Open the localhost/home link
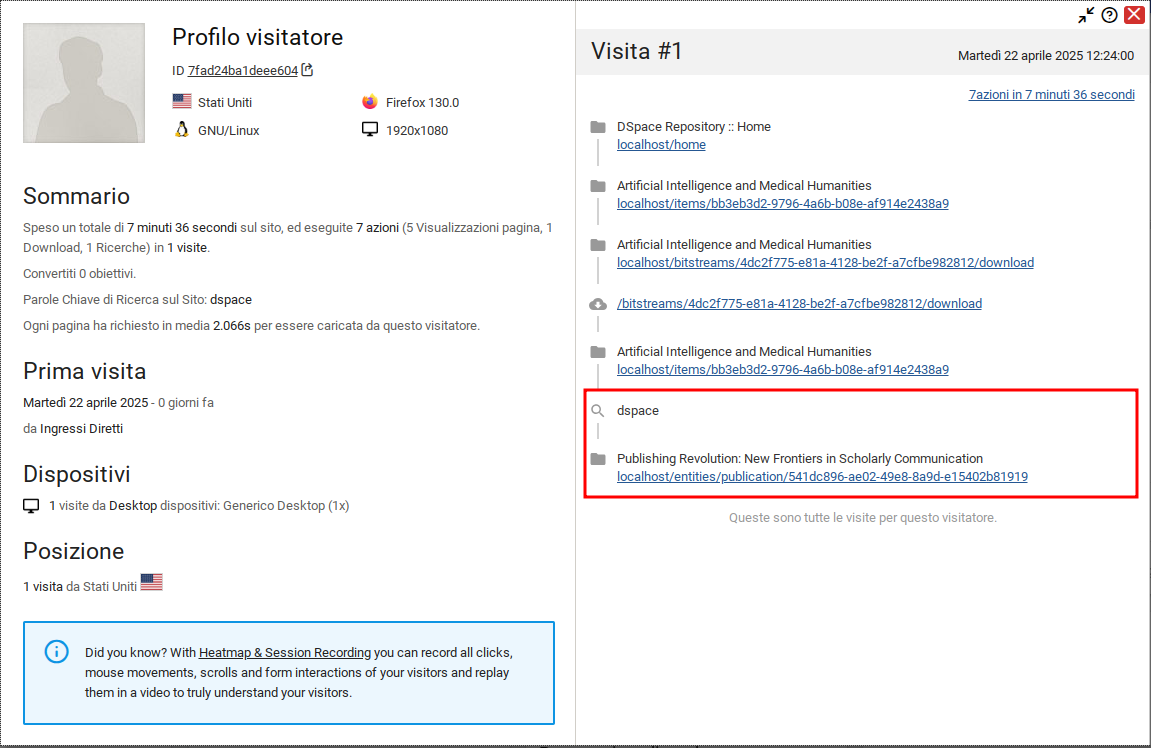Viewport: 1151px width, 748px height. (x=661, y=145)
